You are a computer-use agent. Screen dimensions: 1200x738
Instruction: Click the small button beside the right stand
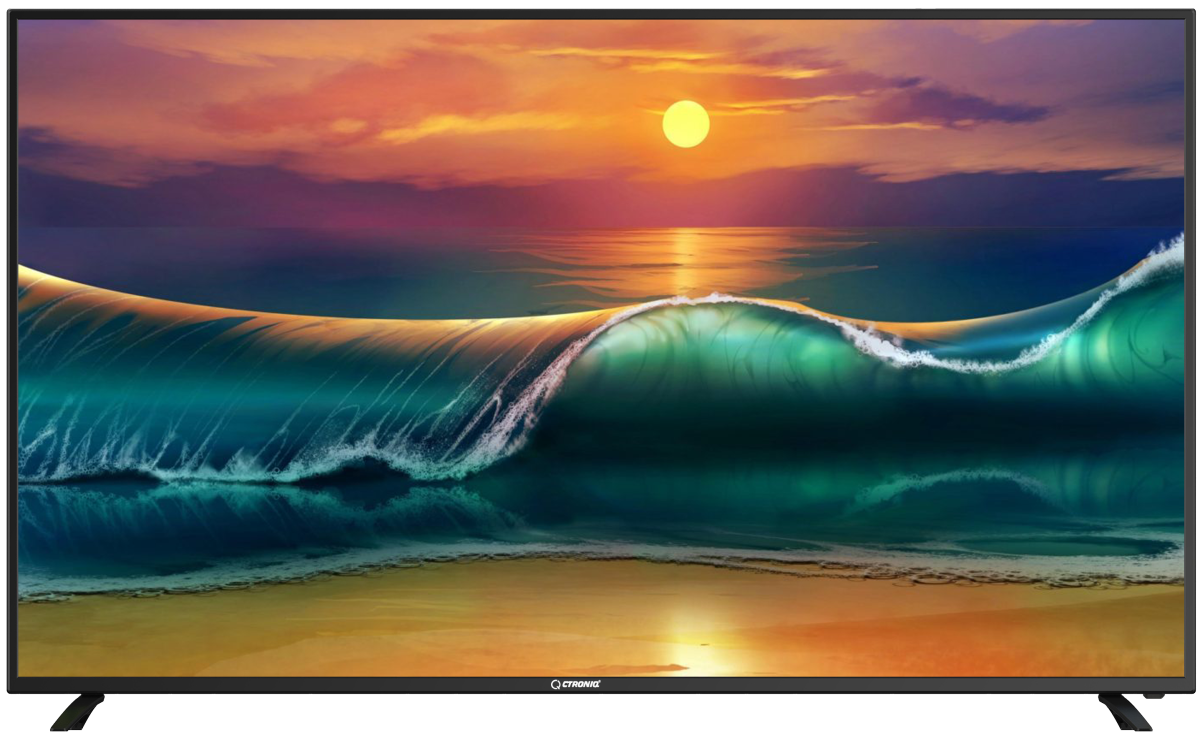point(1153,694)
